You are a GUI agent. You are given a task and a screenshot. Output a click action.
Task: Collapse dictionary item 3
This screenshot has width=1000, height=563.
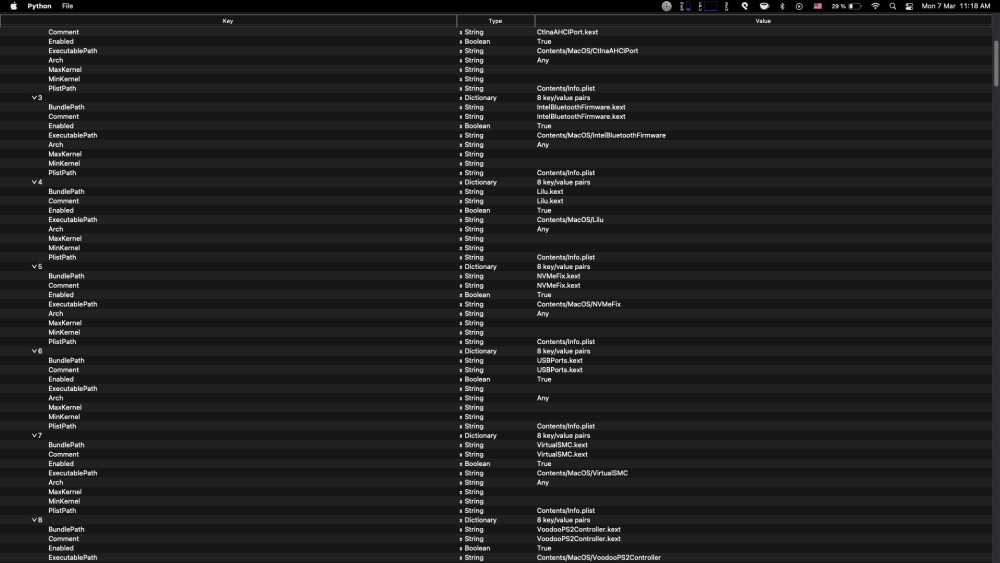pos(34,98)
